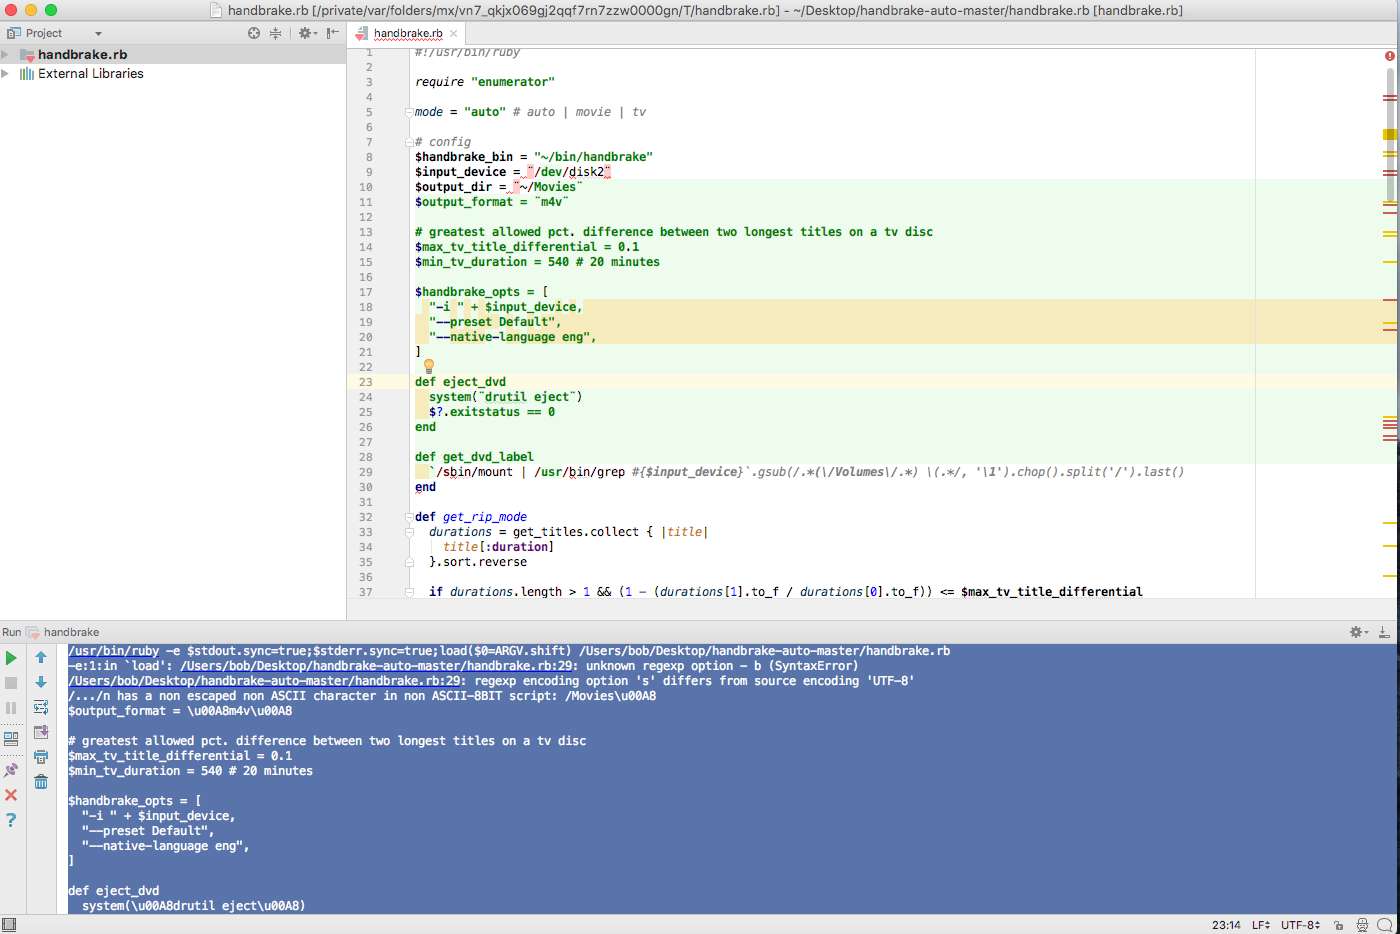Click the intention lightbulb on line 22
1400x934 pixels.
click(x=429, y=366)
